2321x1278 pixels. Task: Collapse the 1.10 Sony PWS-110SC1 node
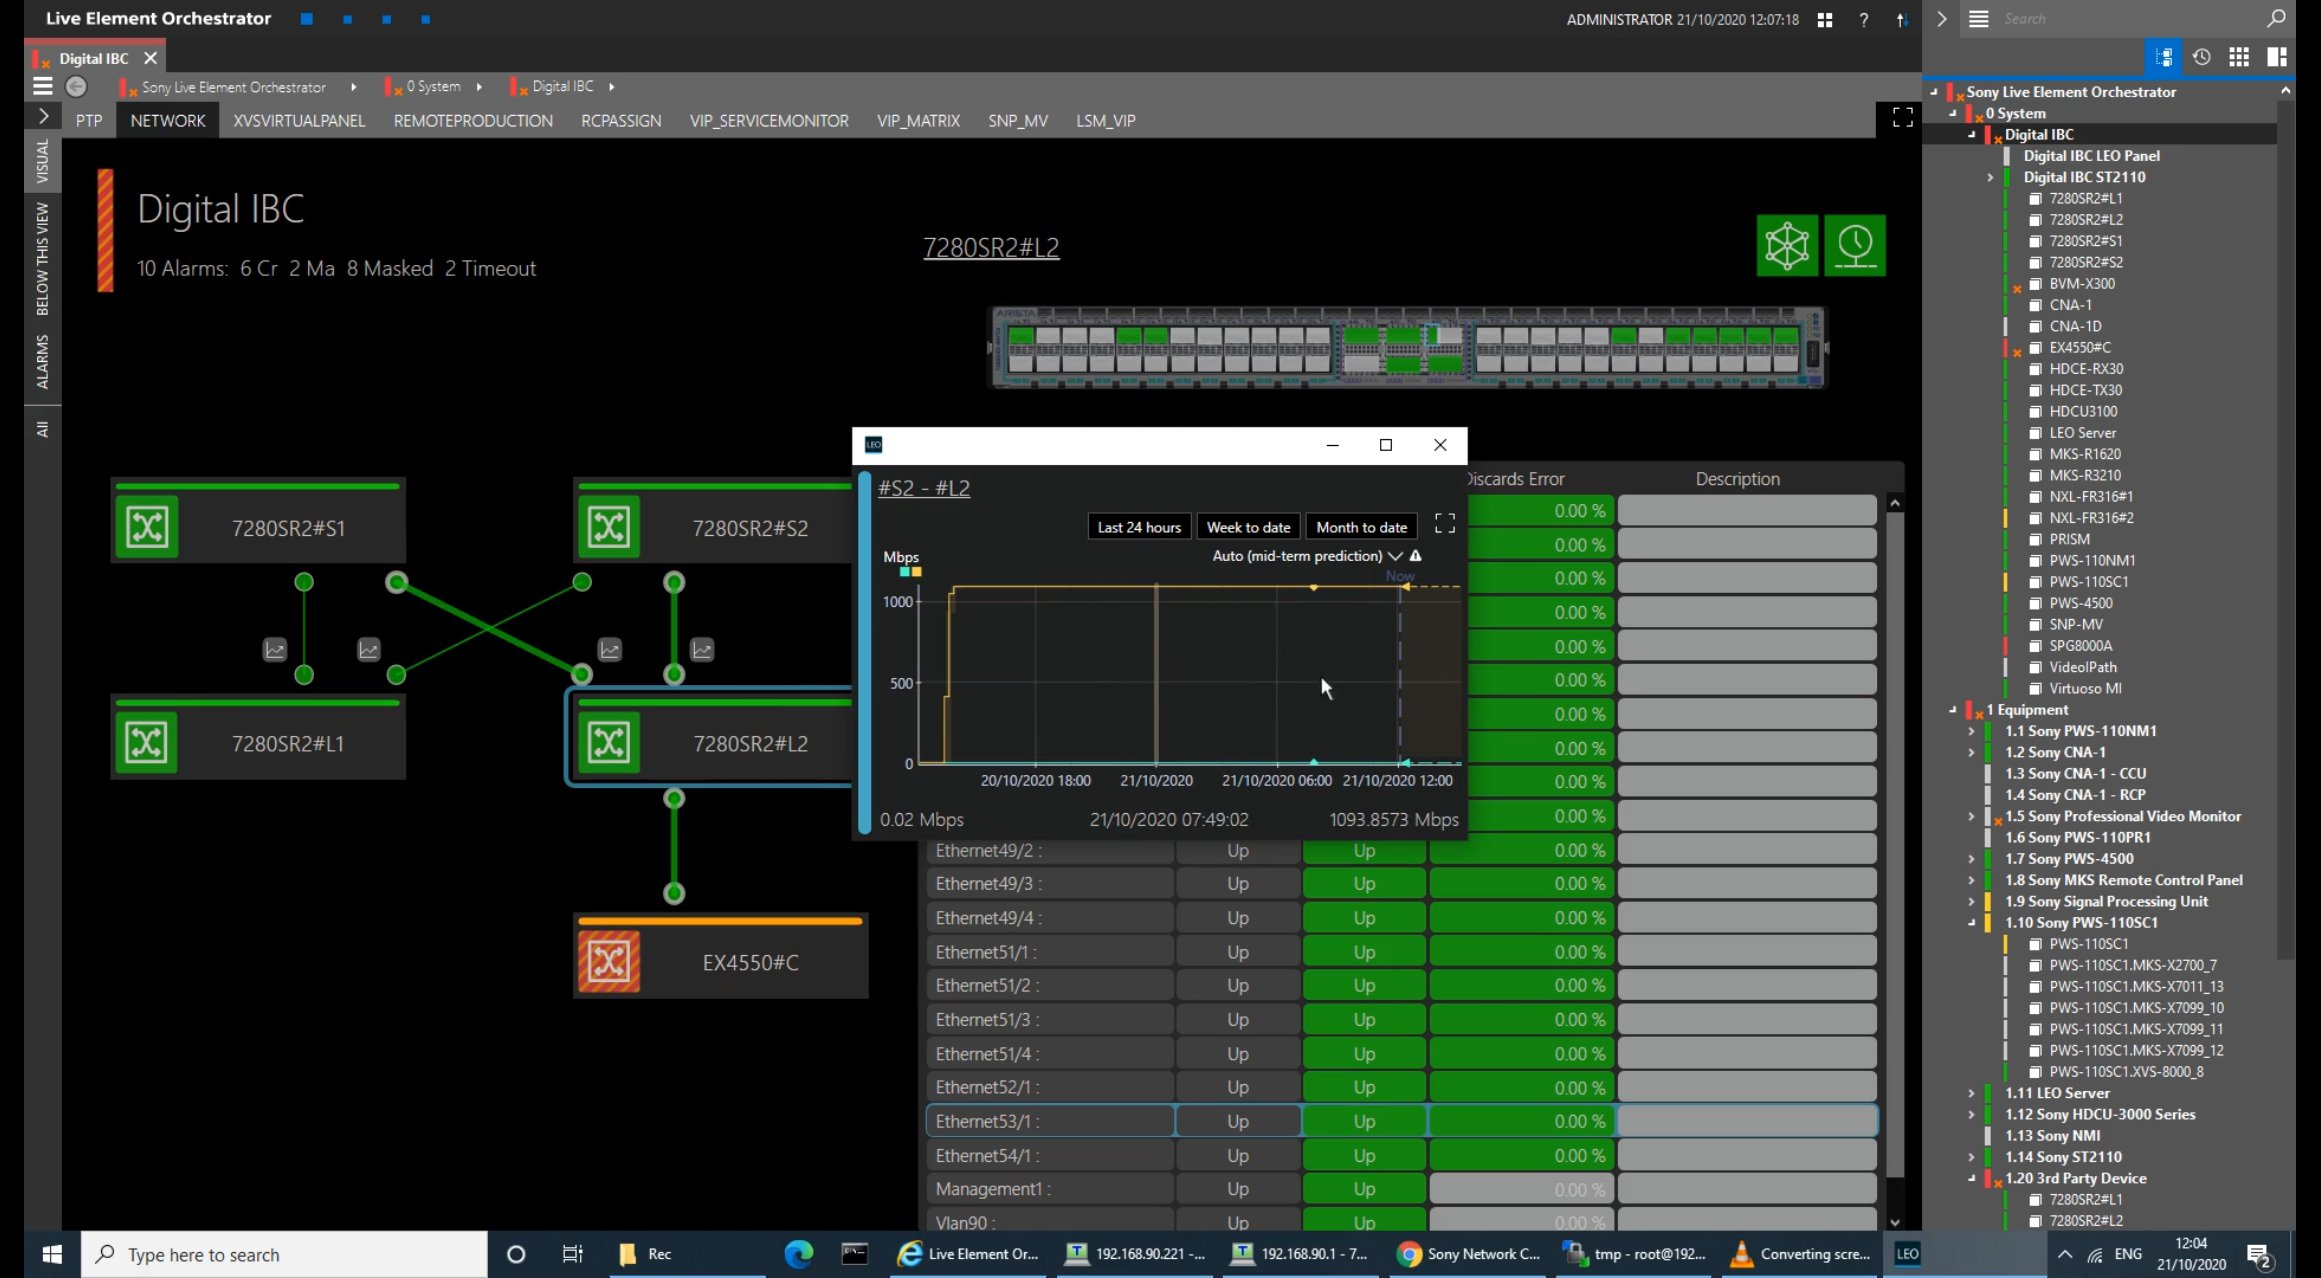1972,923
